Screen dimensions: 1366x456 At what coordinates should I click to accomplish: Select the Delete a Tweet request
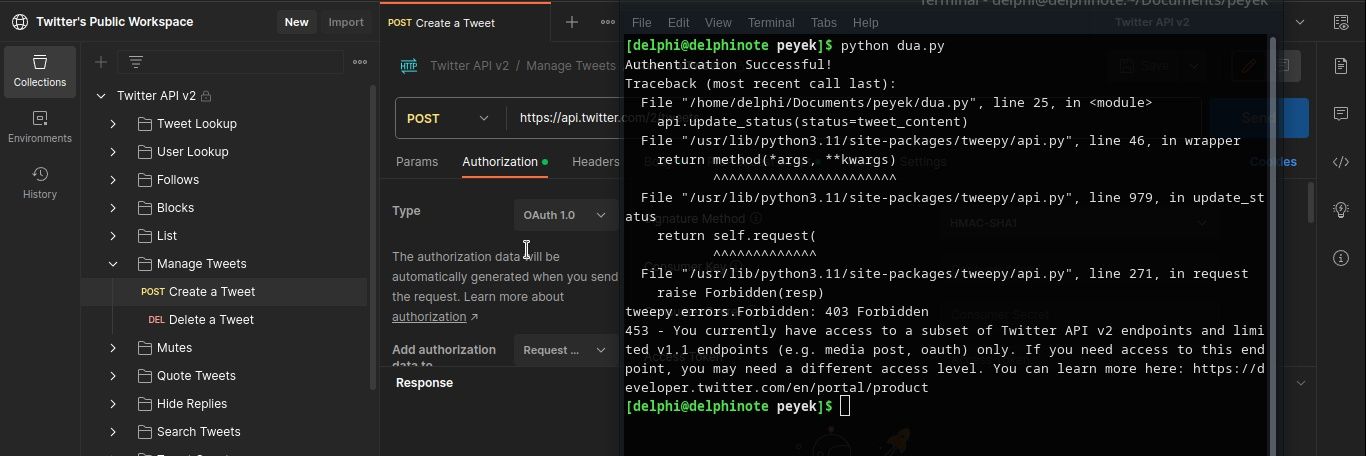click(x=224, y=320)
